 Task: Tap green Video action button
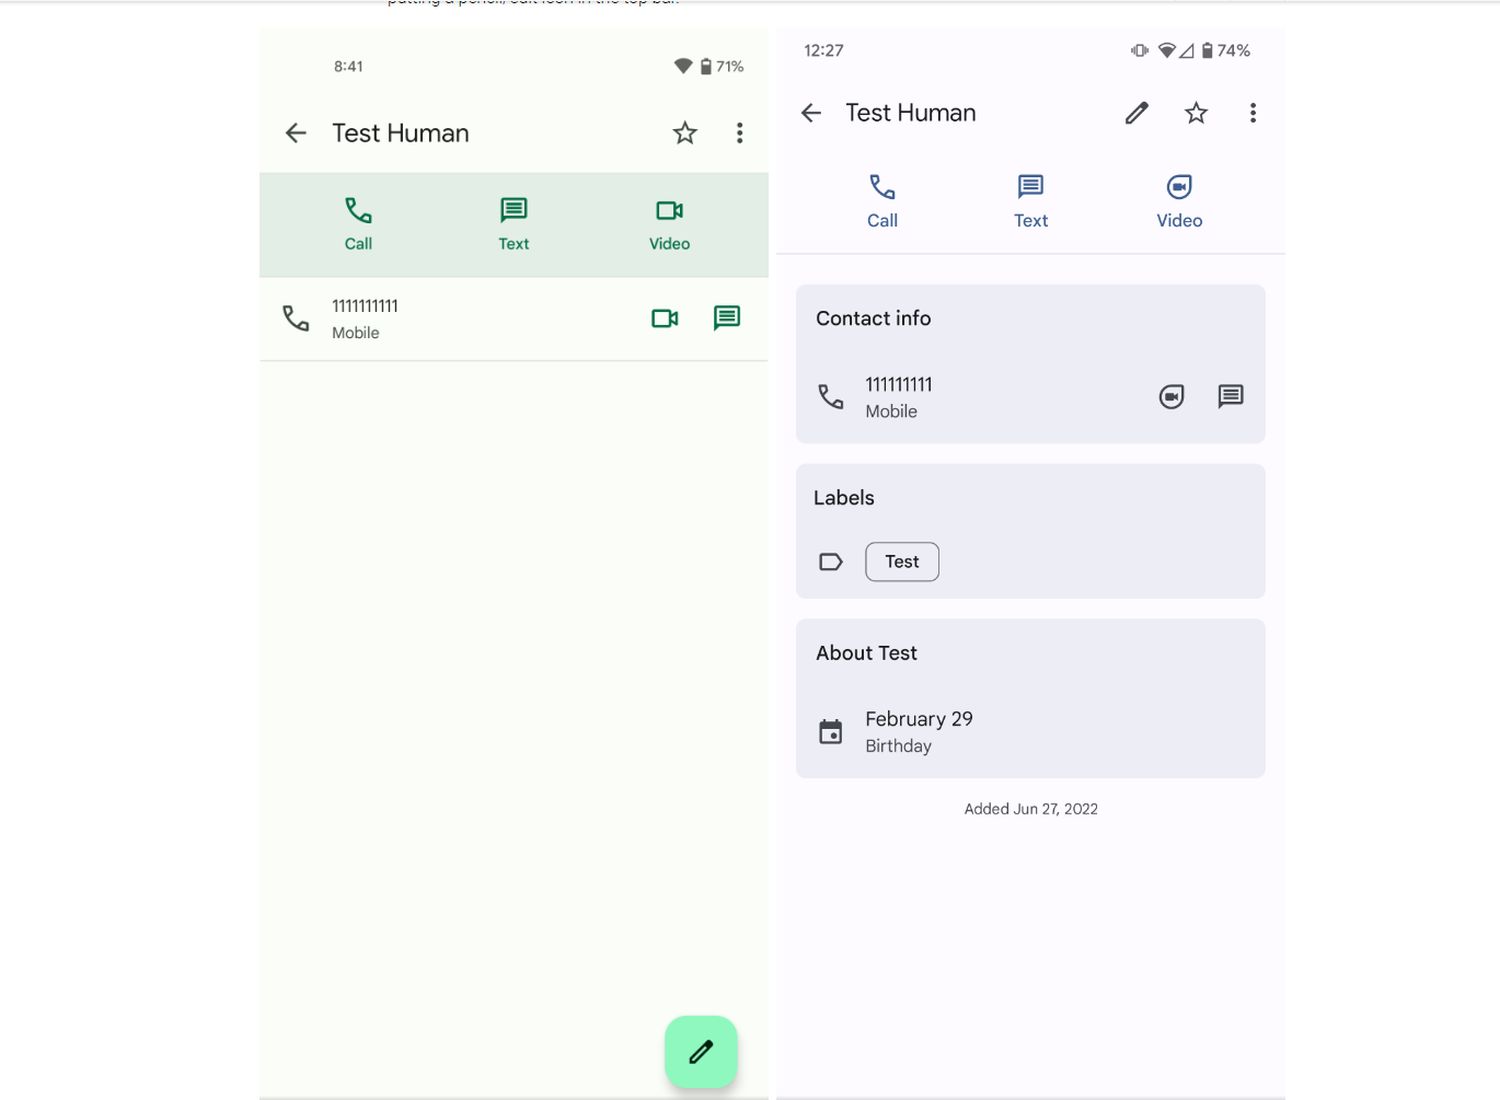(669, 224)
